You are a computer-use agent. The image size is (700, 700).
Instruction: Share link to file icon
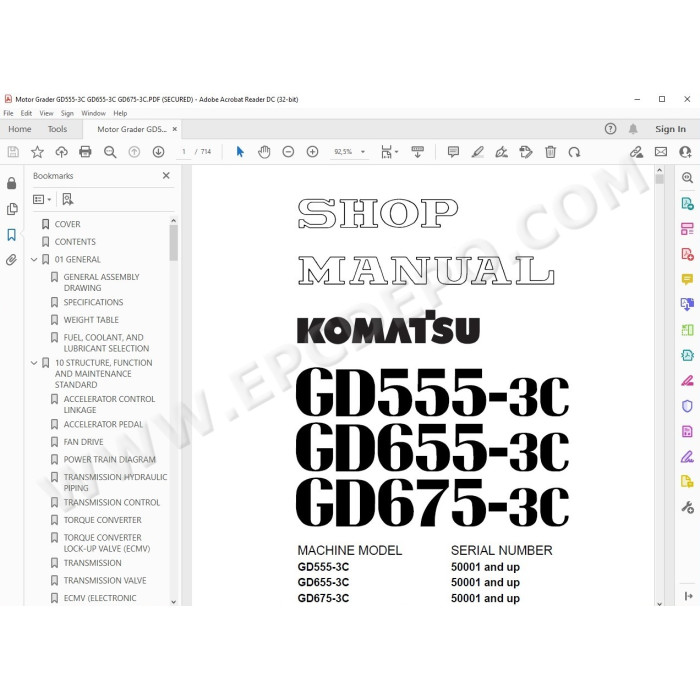point(637,152)
